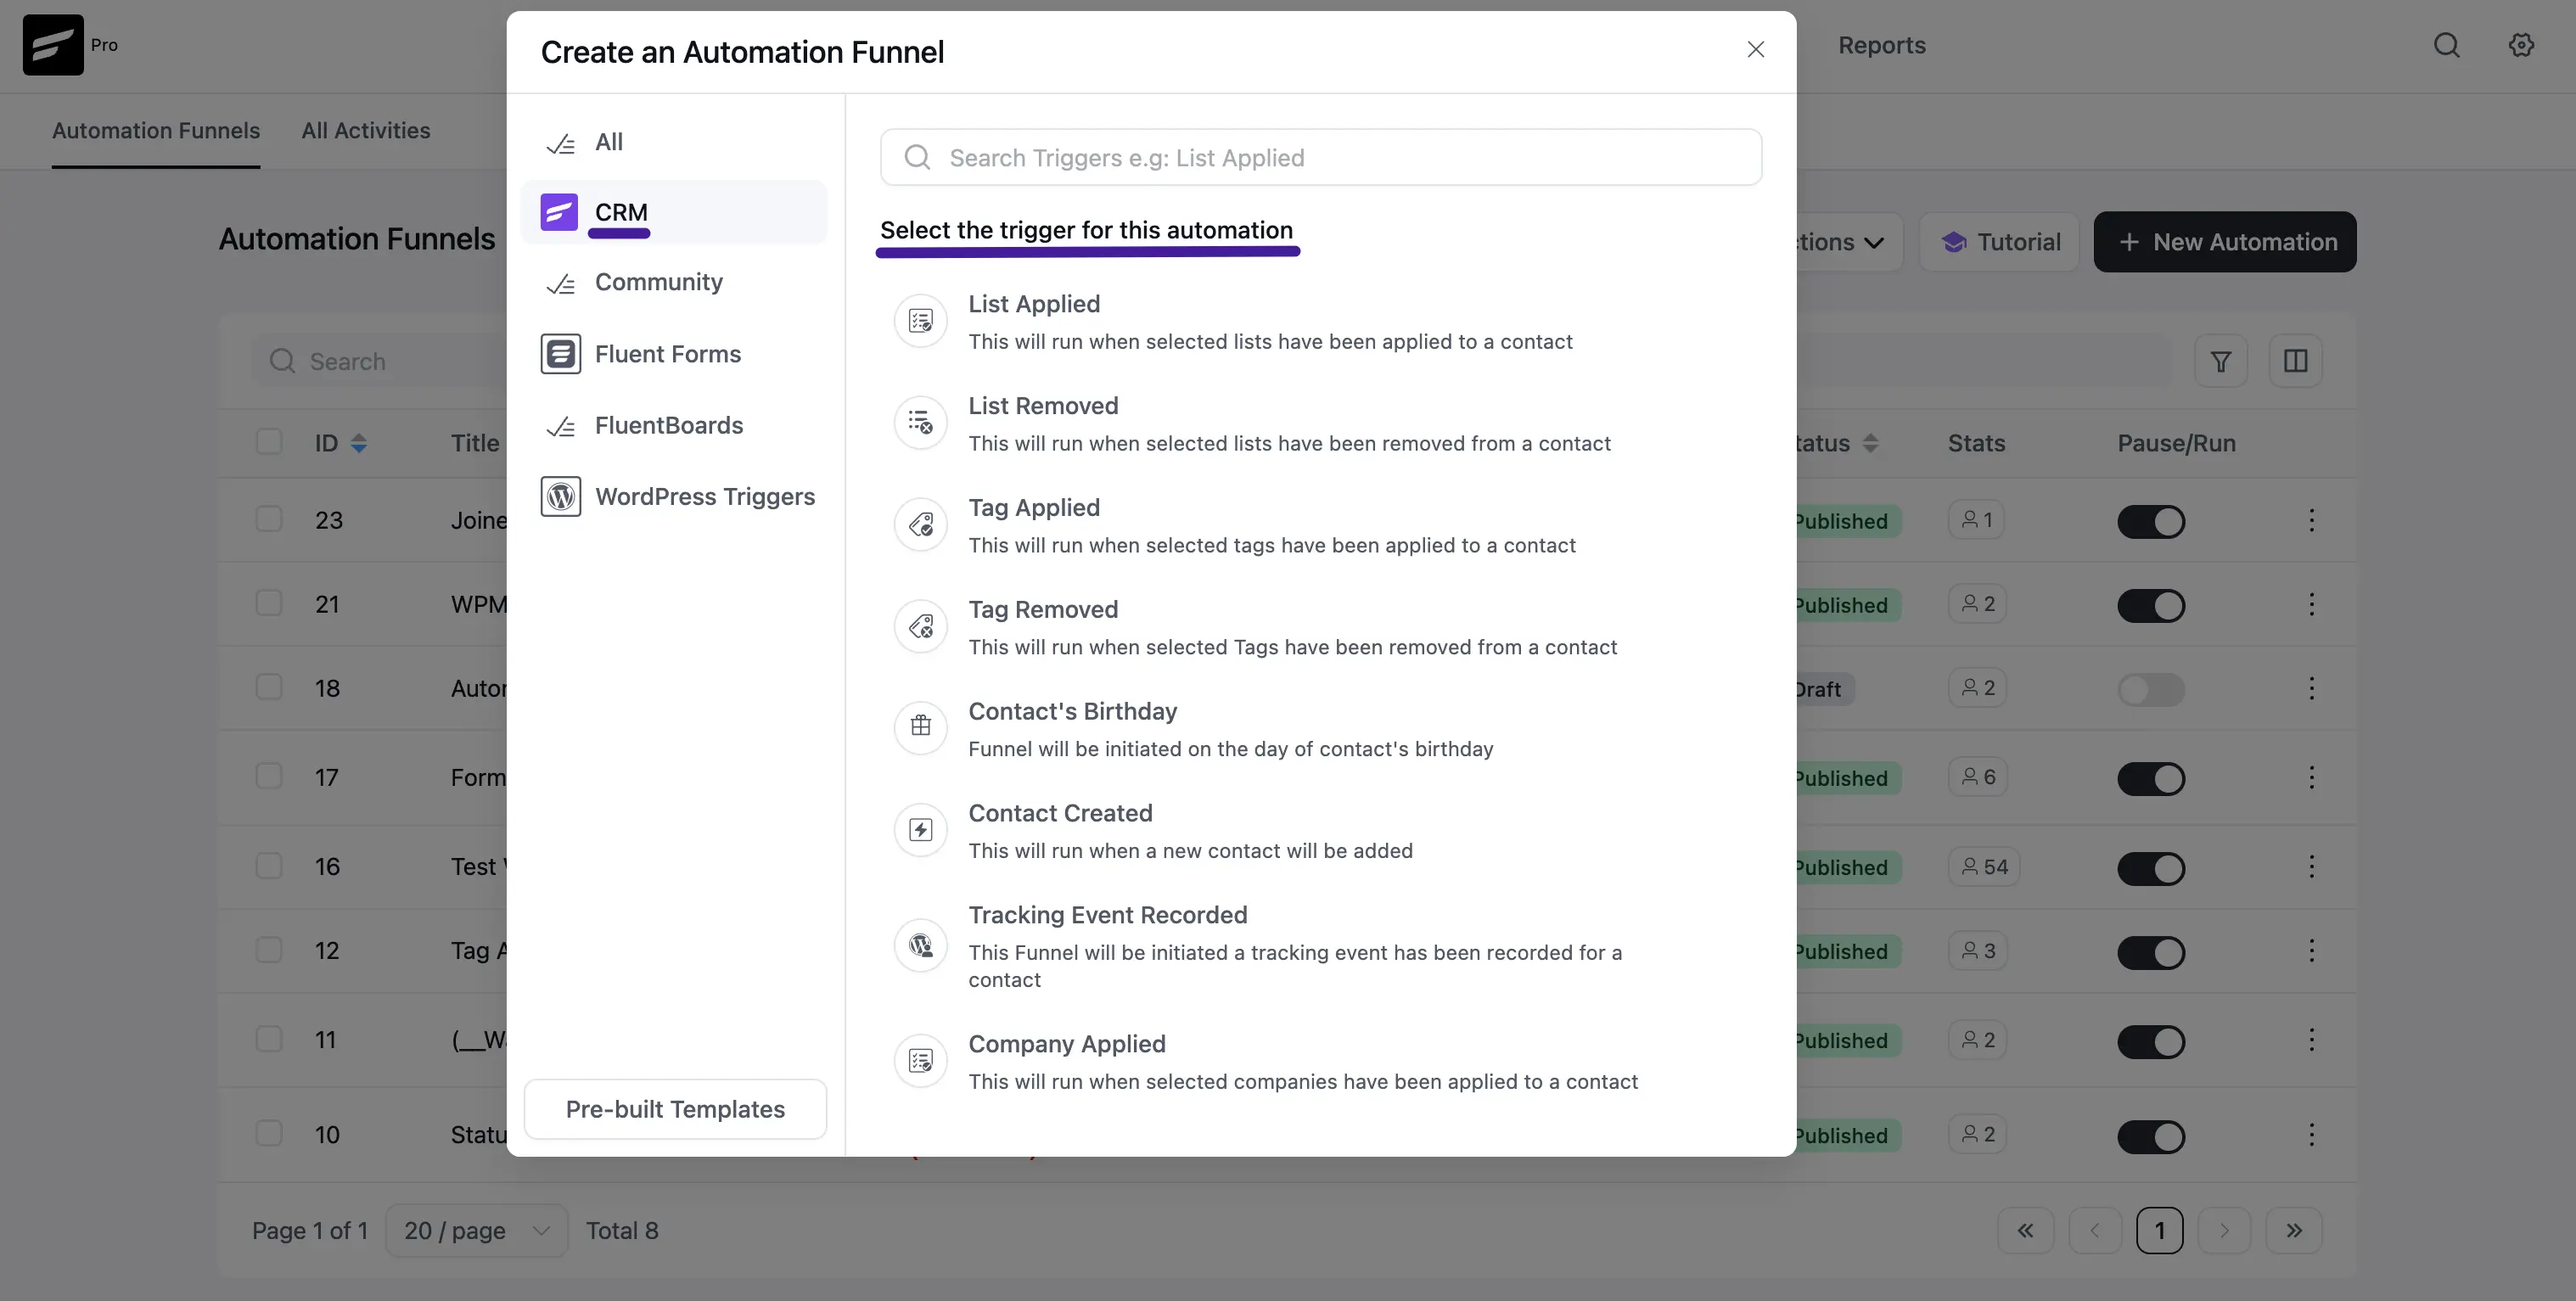Click the Tag Applied trigger icon

click(x=920, y=525)
